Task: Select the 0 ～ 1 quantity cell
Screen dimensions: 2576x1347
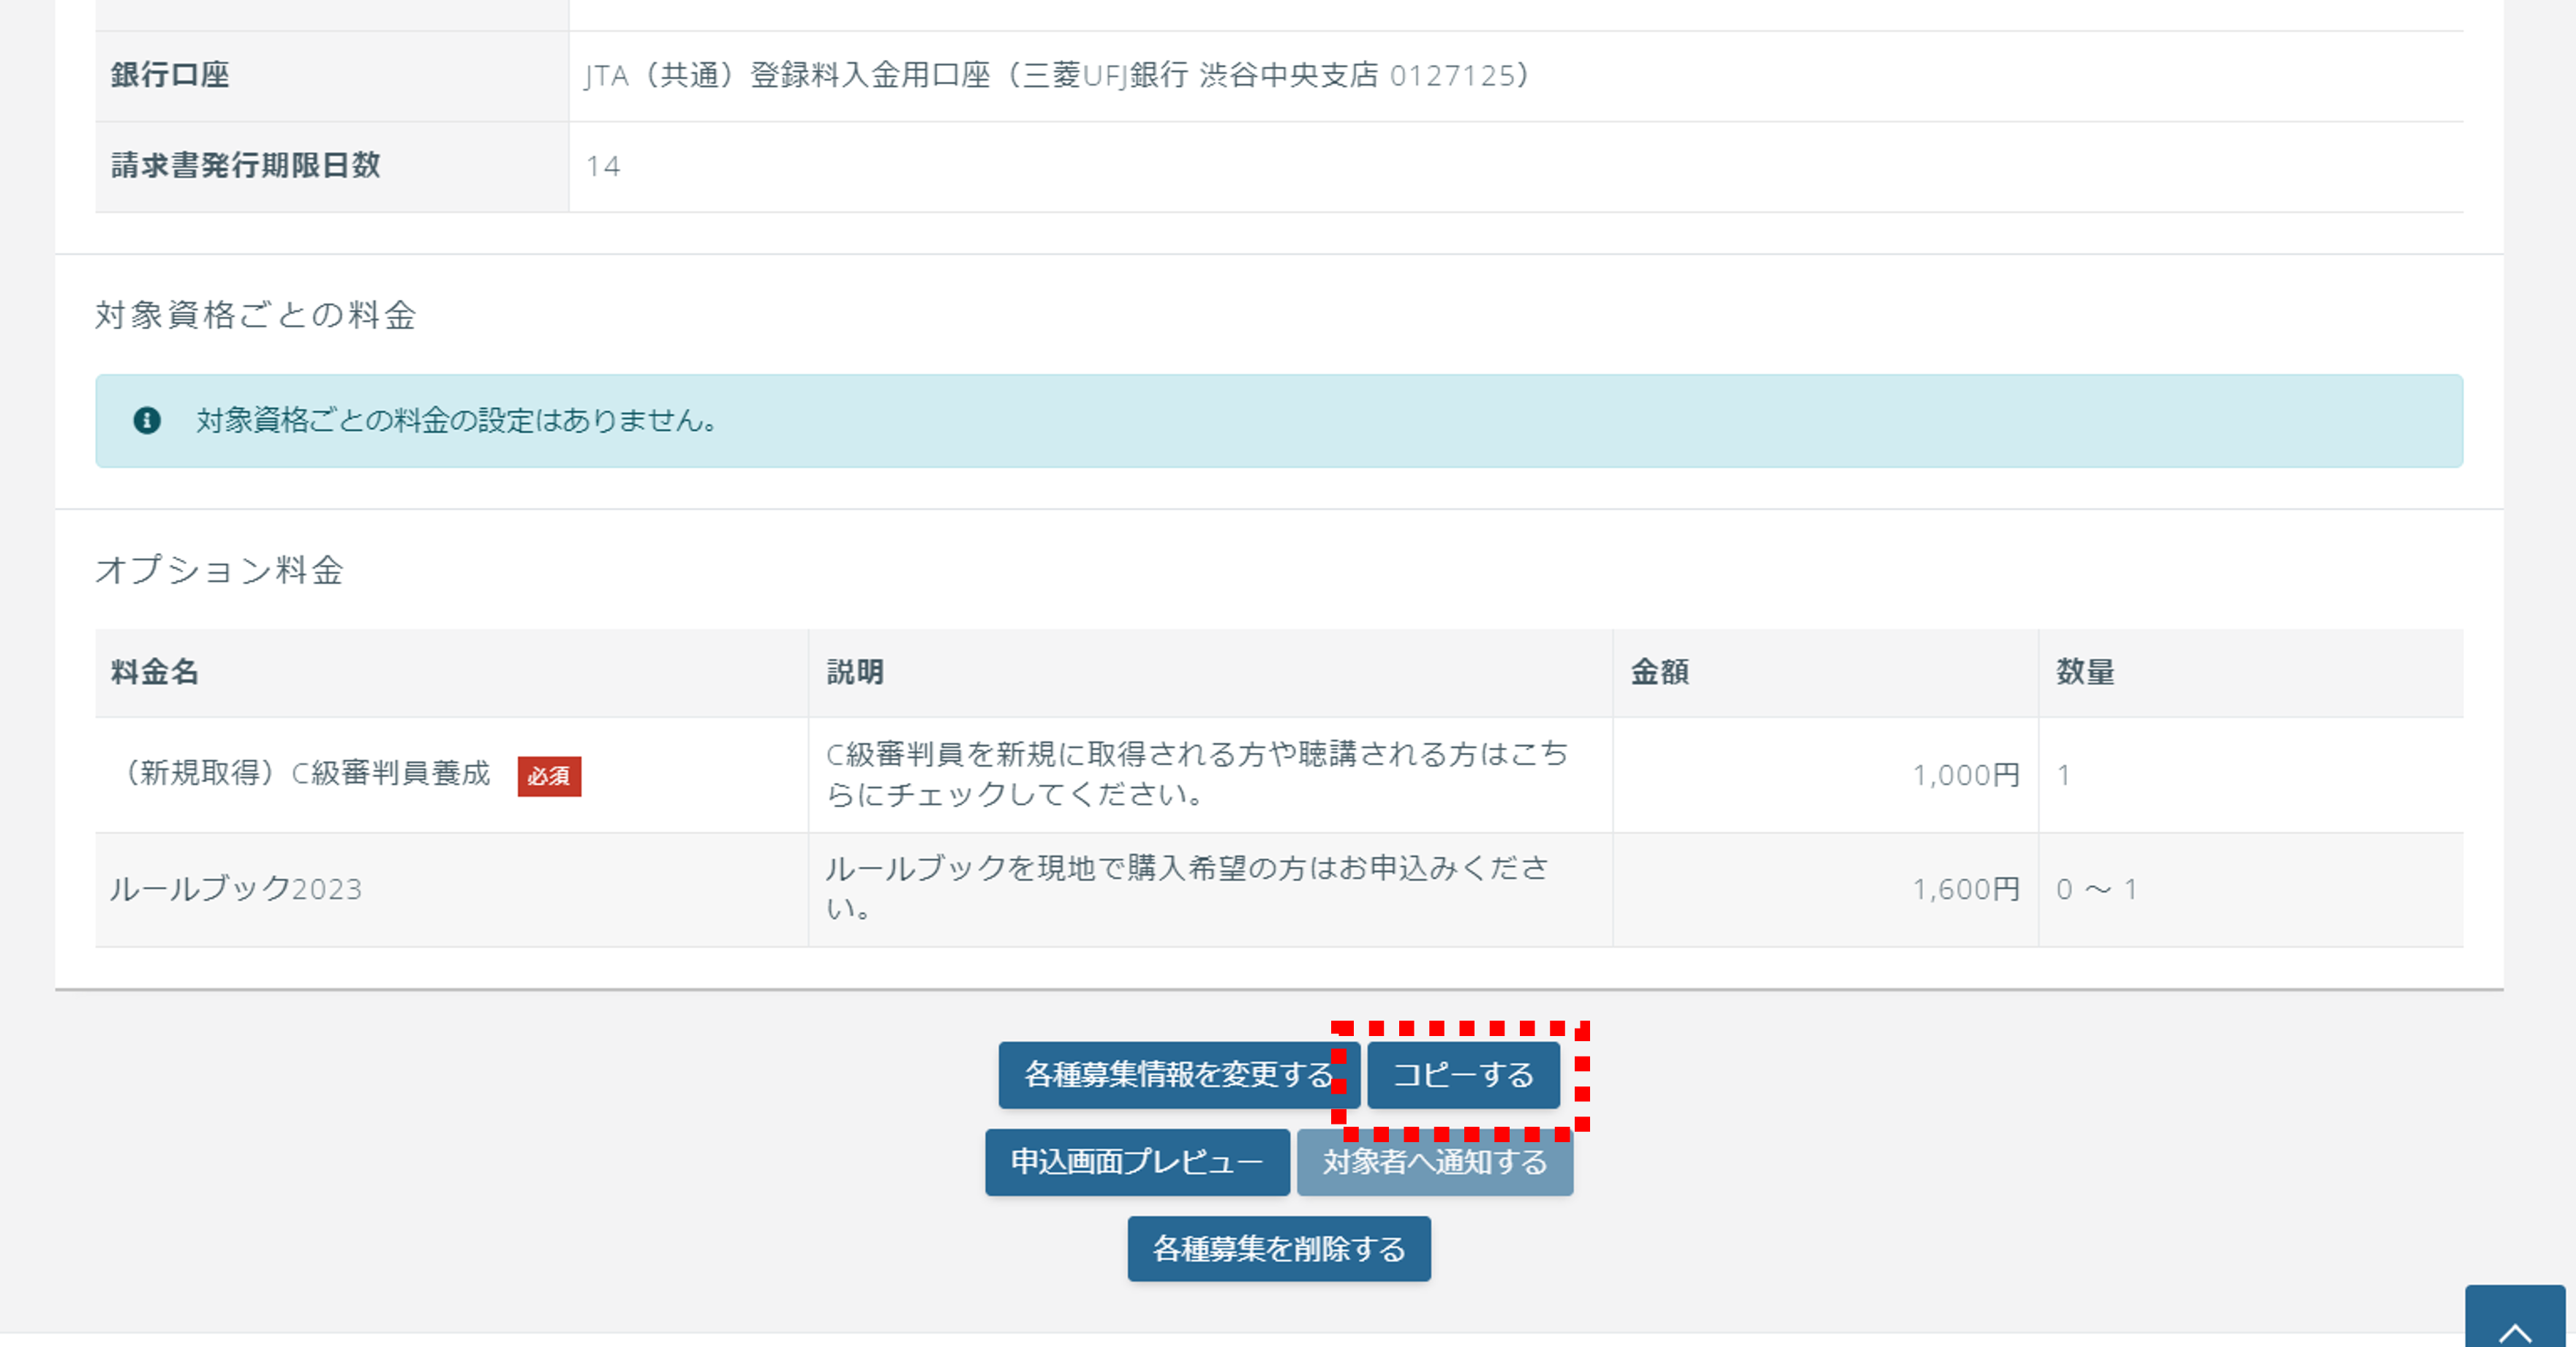Action: 2251,890
